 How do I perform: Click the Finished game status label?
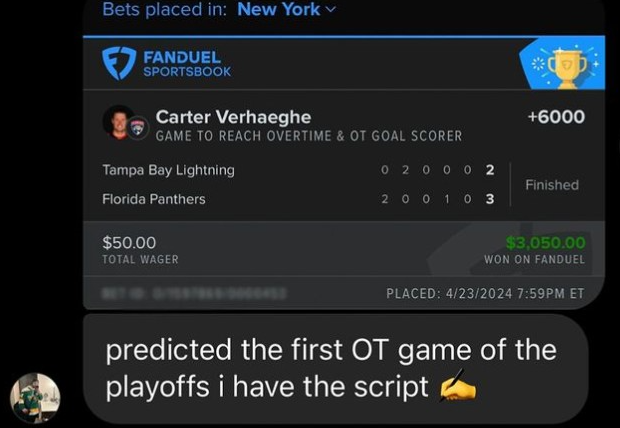point(552,185)
